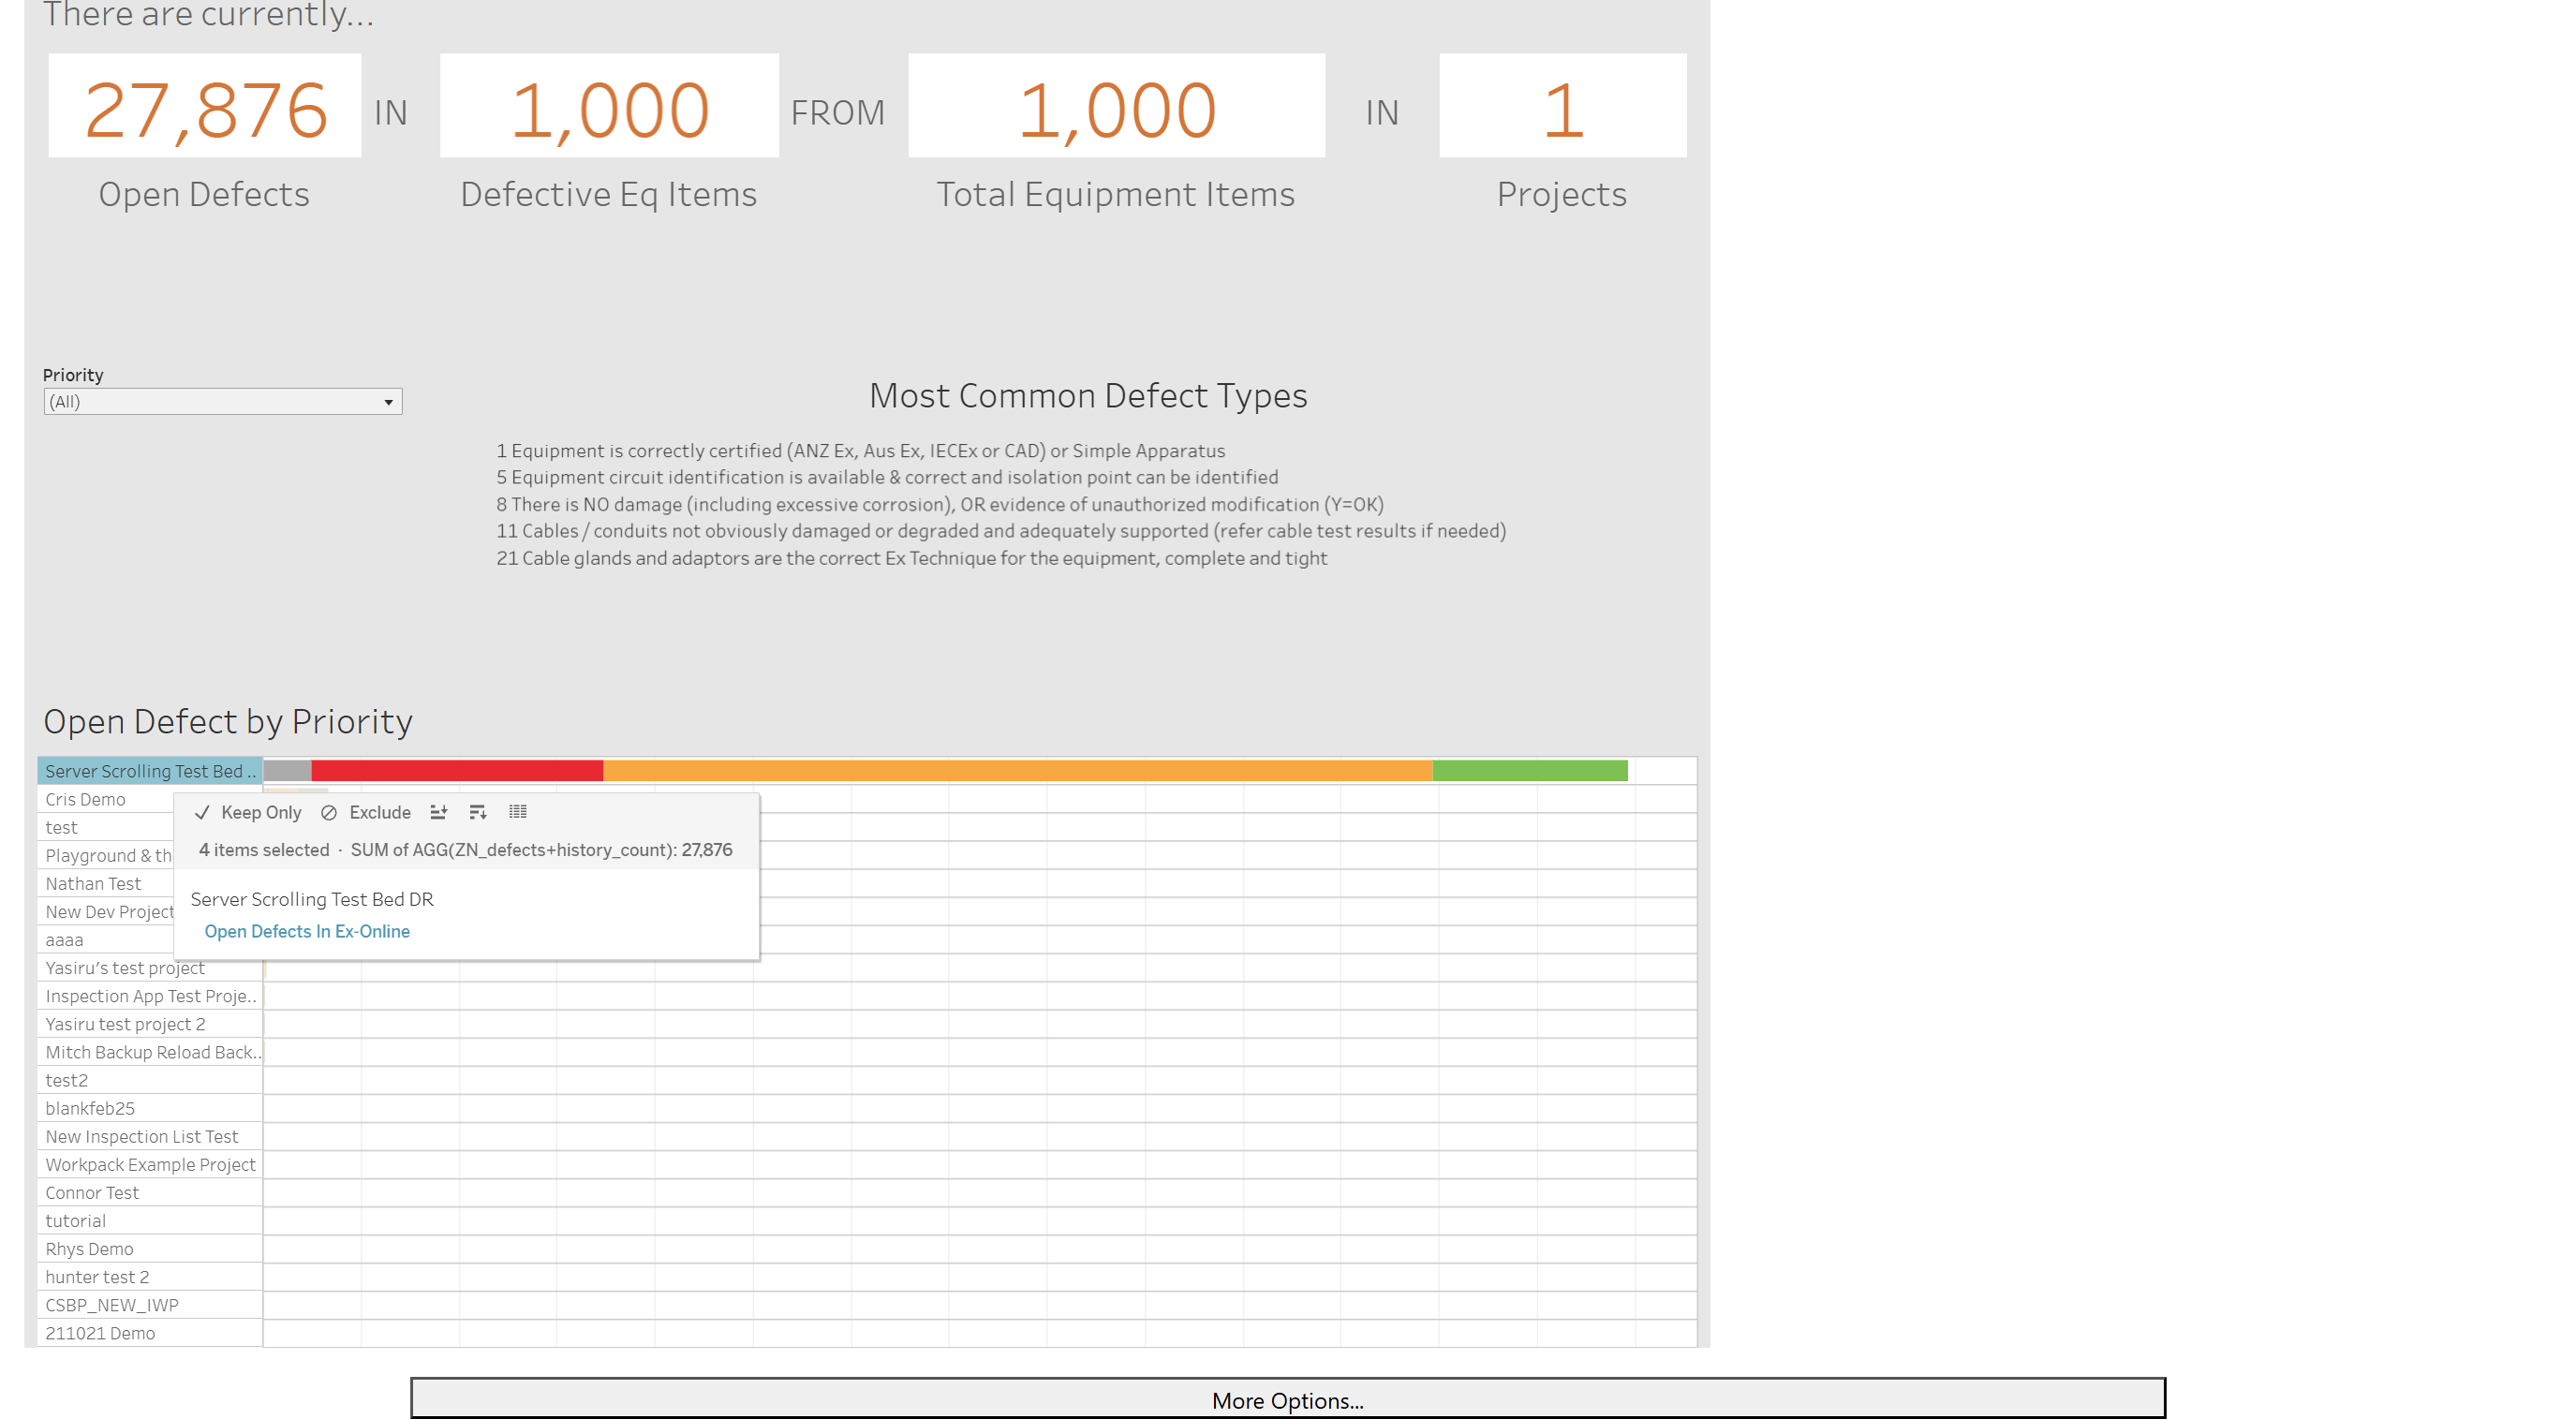This screenshot has height=1419, width=2576.
Task: Select the green bar segment of Server Scrolling Test Bed
Action: point(1529,771)
